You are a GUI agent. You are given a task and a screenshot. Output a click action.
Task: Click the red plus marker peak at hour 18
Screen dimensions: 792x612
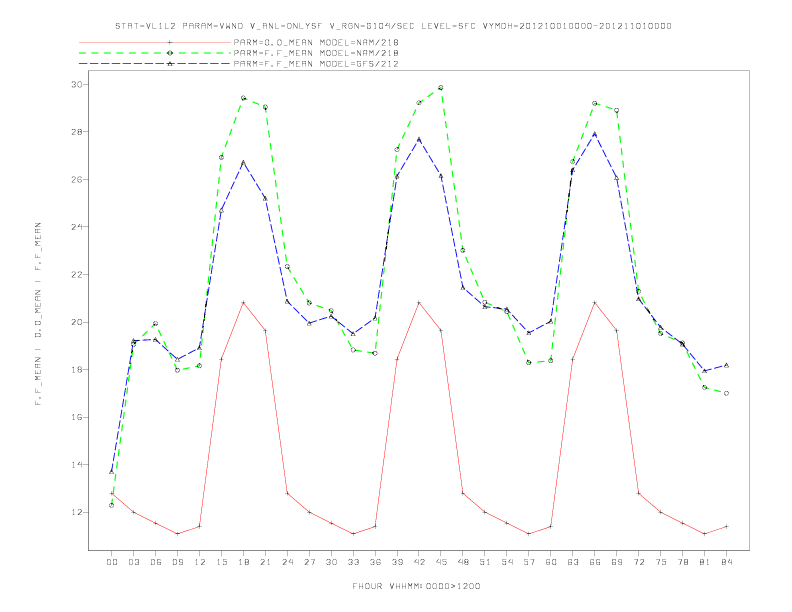(x=243, y=302)
